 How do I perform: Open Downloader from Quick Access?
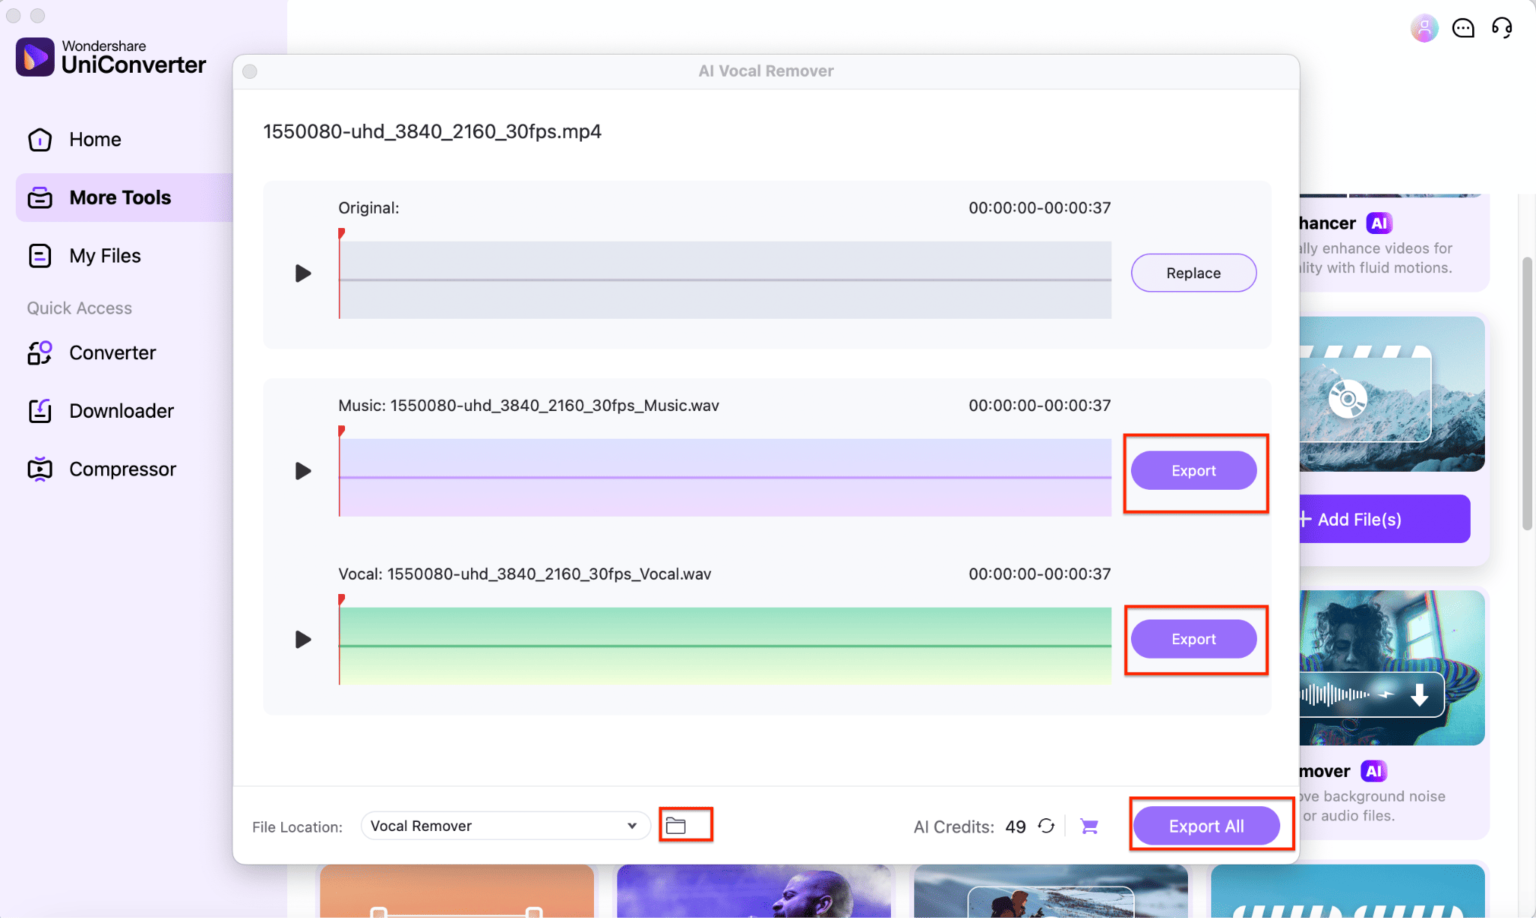point(121,411)
